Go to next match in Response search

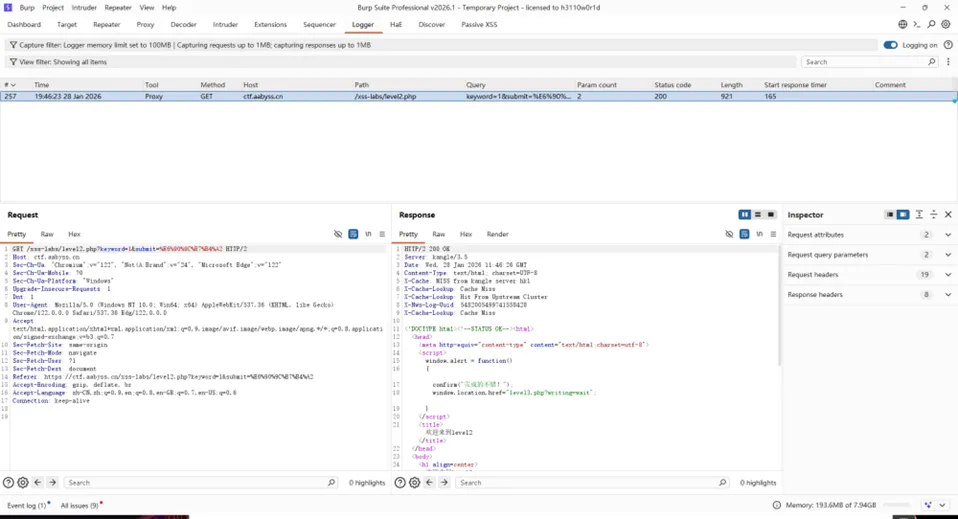444,482
